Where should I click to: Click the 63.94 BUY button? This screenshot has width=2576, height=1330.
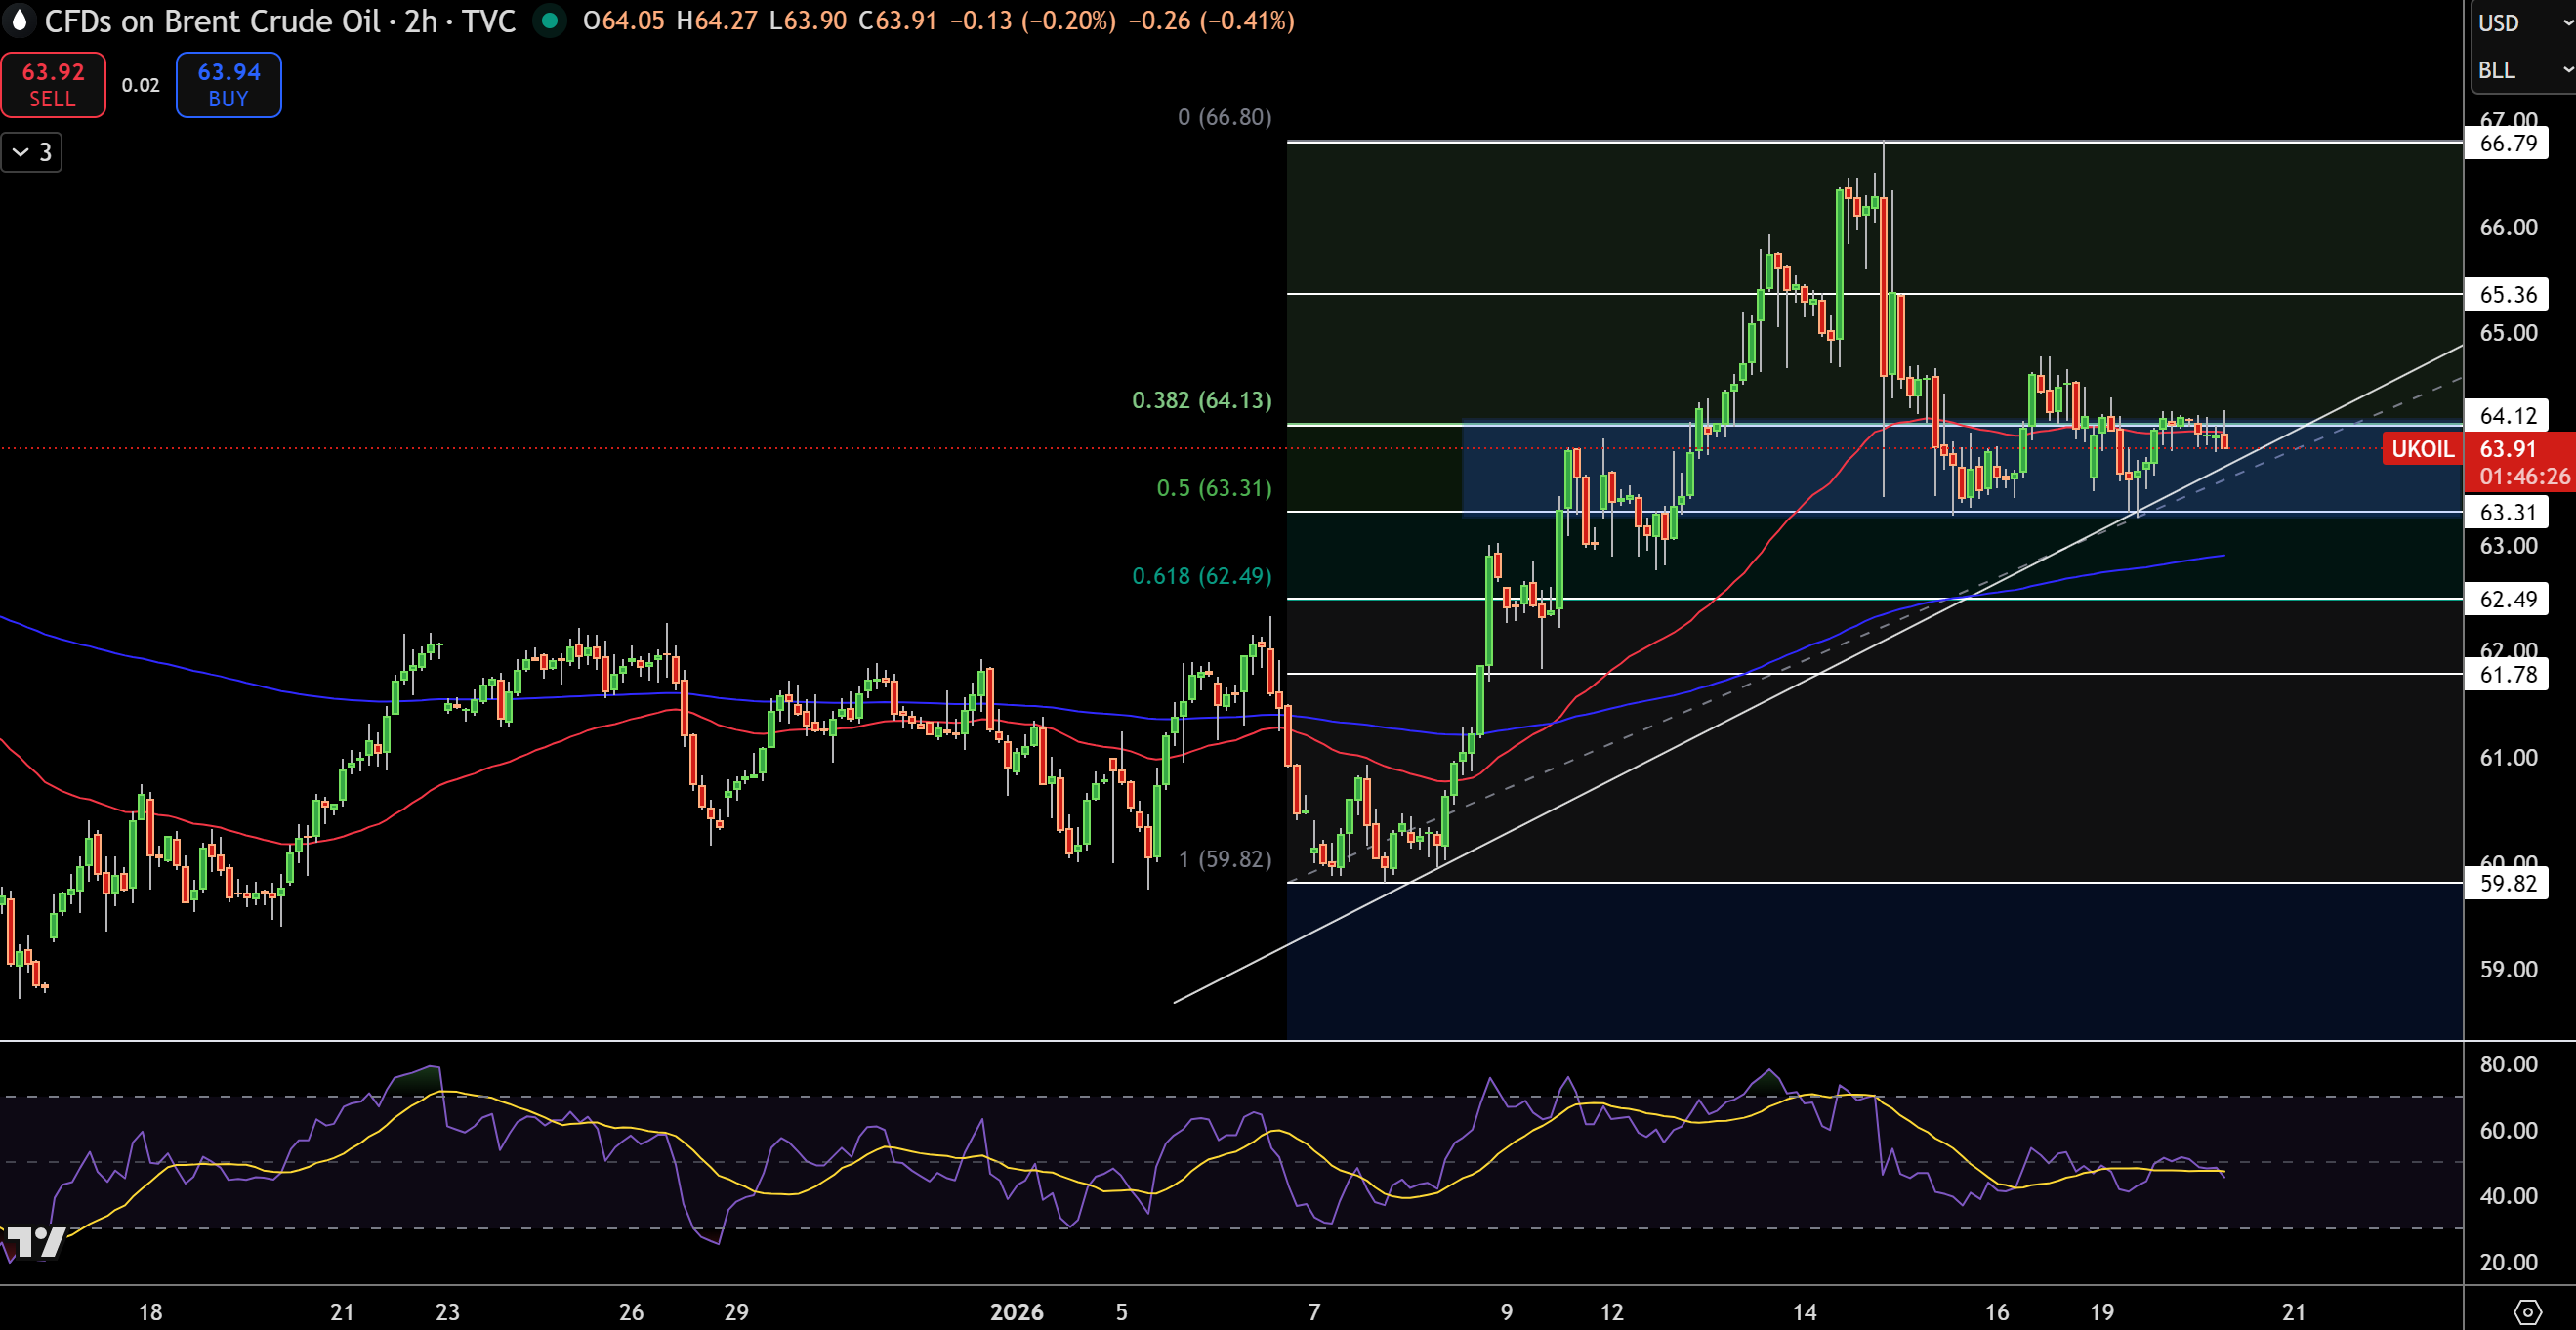click(x=229, y=85)
